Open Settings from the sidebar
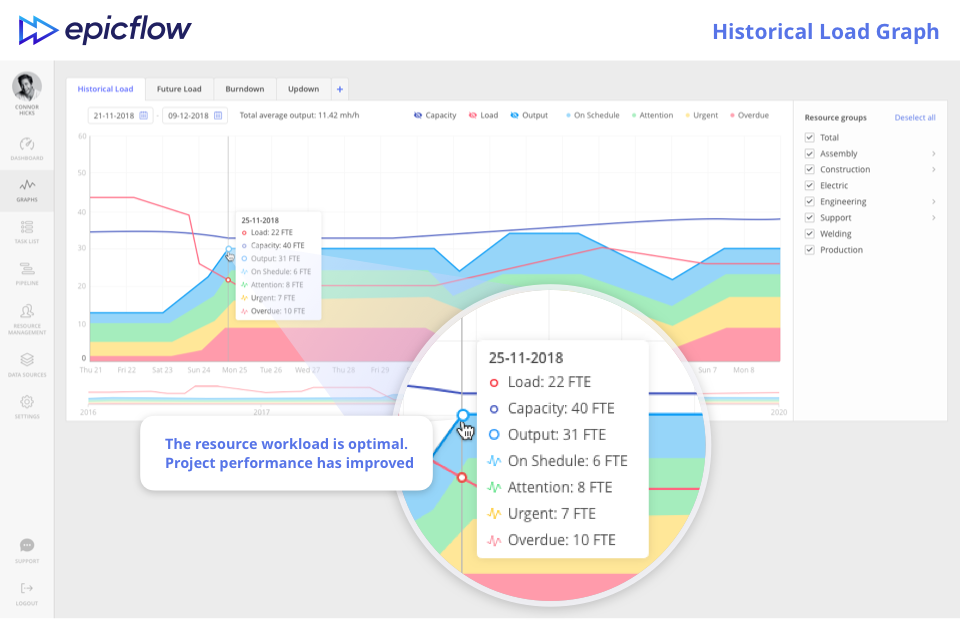 (x=26, y=398)
